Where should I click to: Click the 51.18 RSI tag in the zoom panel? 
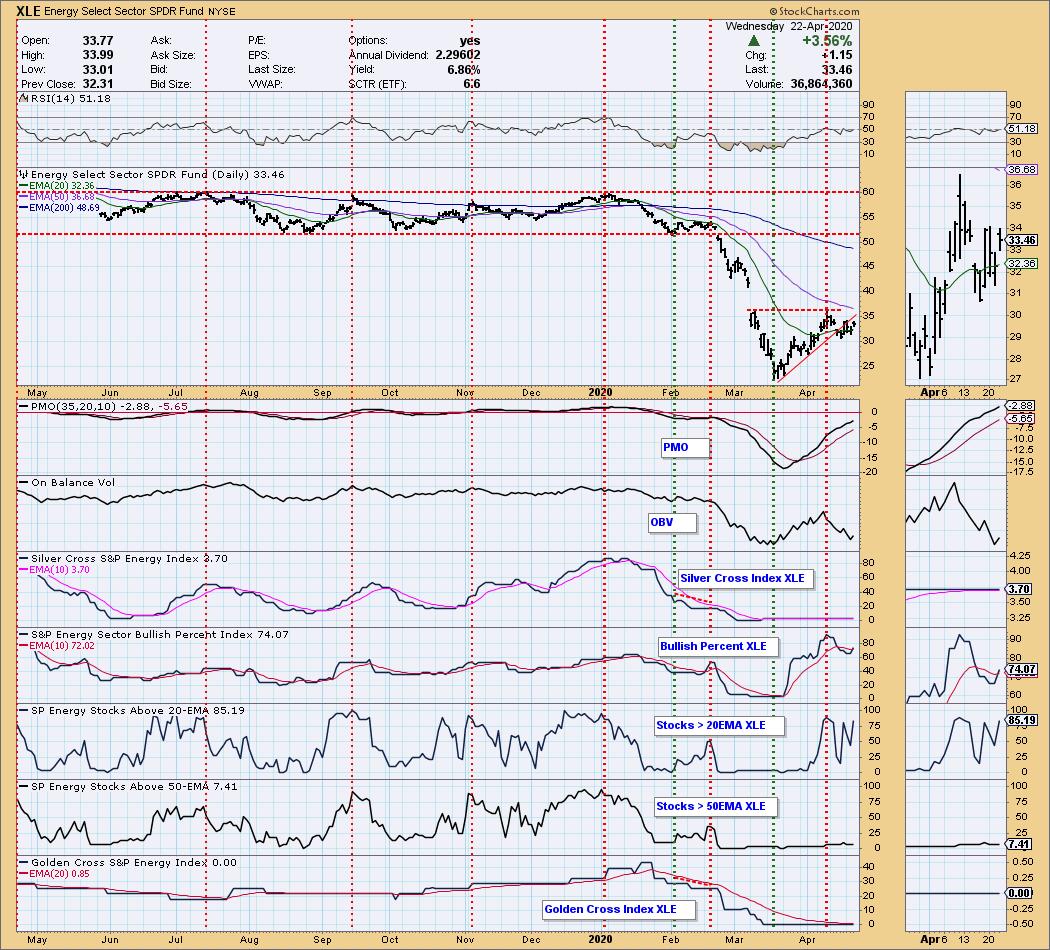click(x=1021, y=129)
